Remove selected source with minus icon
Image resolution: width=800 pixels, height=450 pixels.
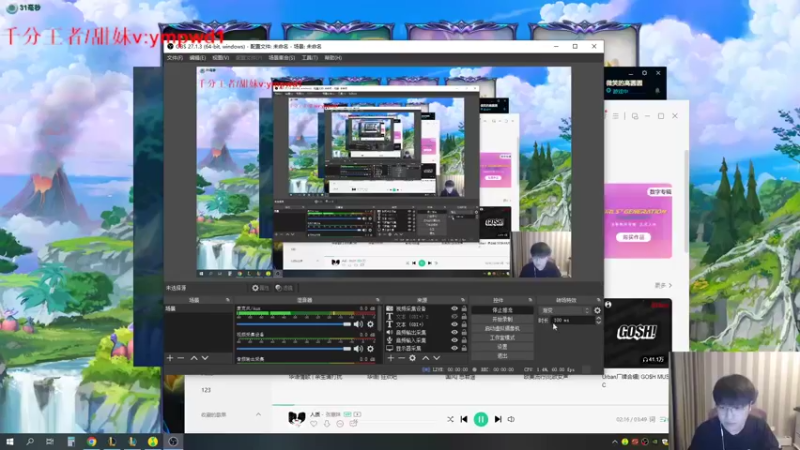tap(401, 358)
